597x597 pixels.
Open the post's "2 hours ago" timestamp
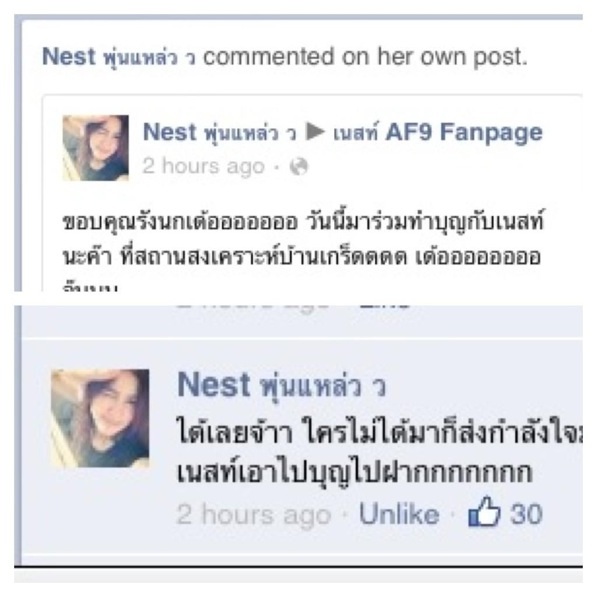(x=203, y=166)
